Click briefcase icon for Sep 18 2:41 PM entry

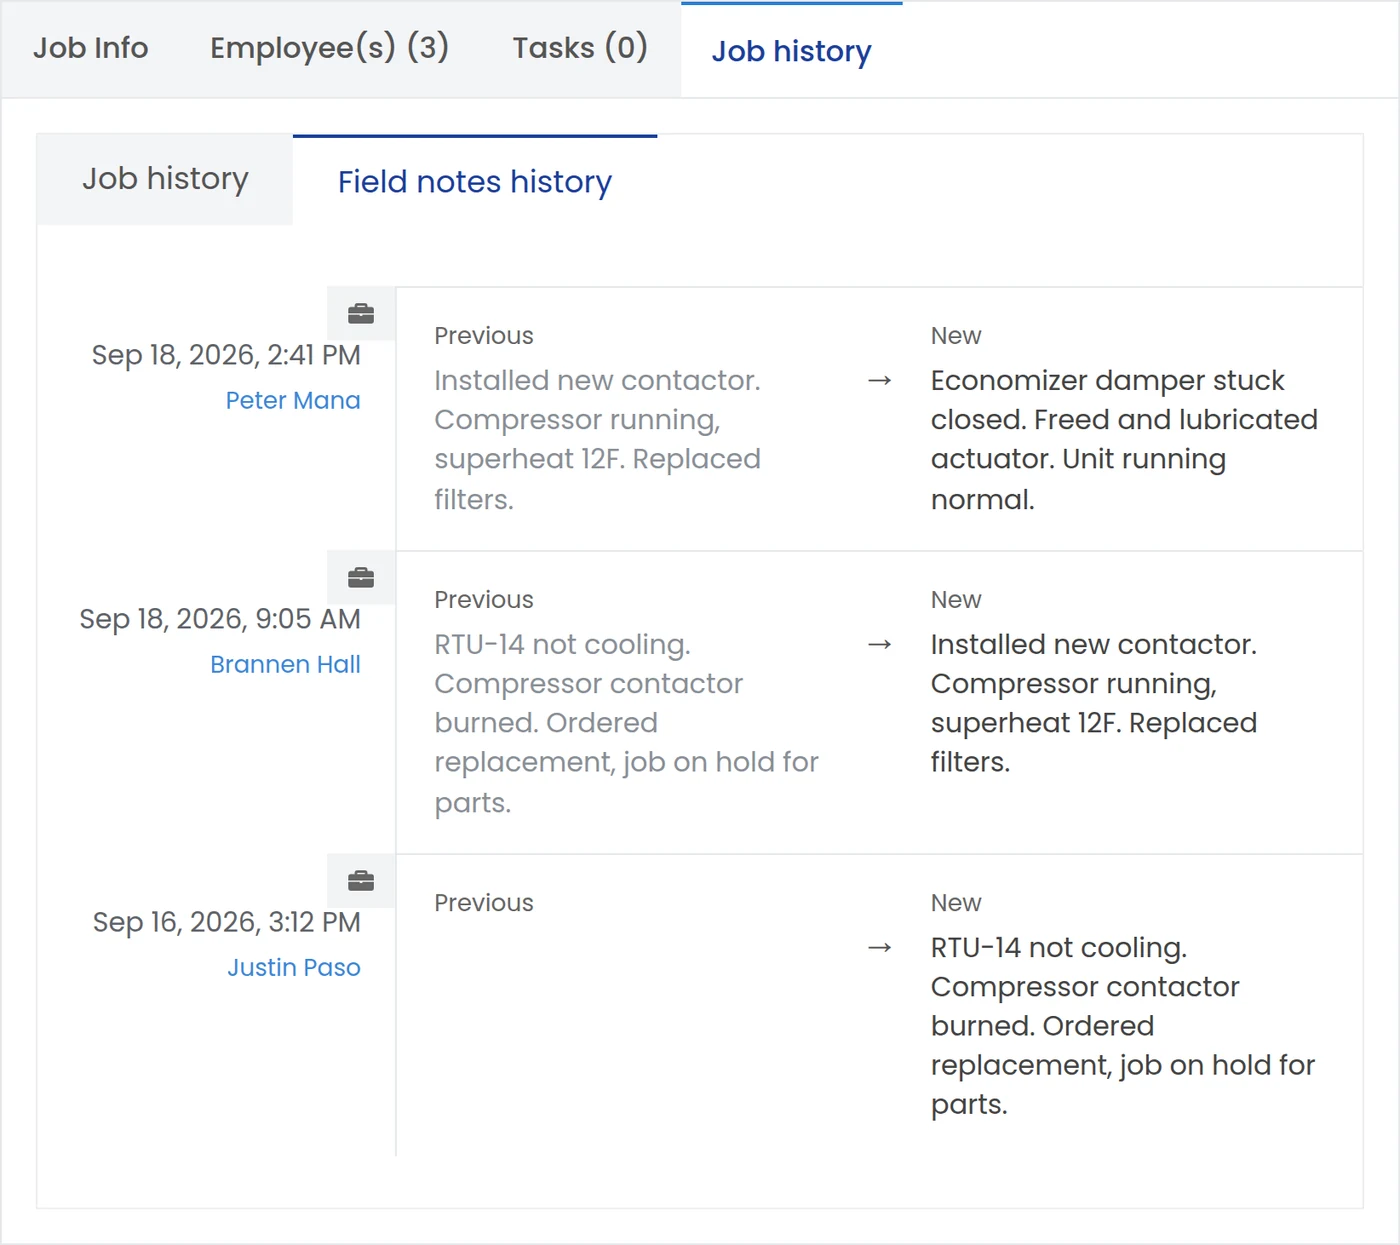pos(361,314)
